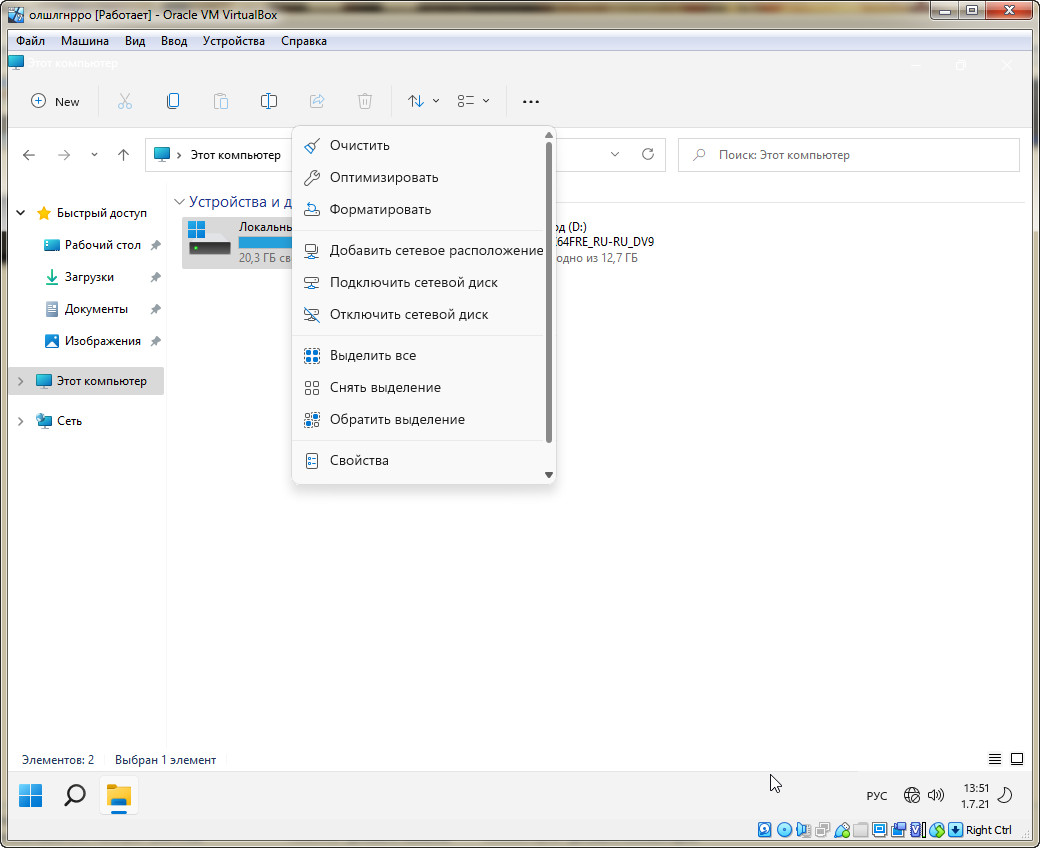Viewport: 1040px width, 848px height.
Task: Collapse the Быстрый доступ section
Action: [x=21, y=213]
